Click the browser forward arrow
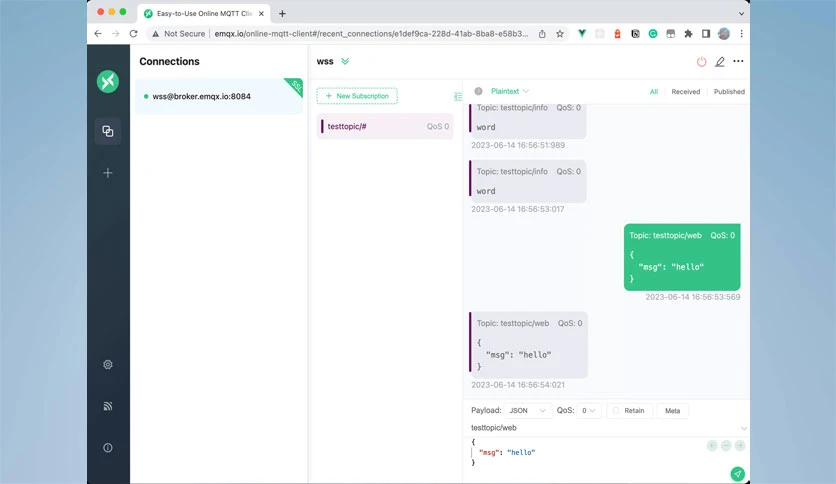 pyautogui.click(x=115, y=34)
